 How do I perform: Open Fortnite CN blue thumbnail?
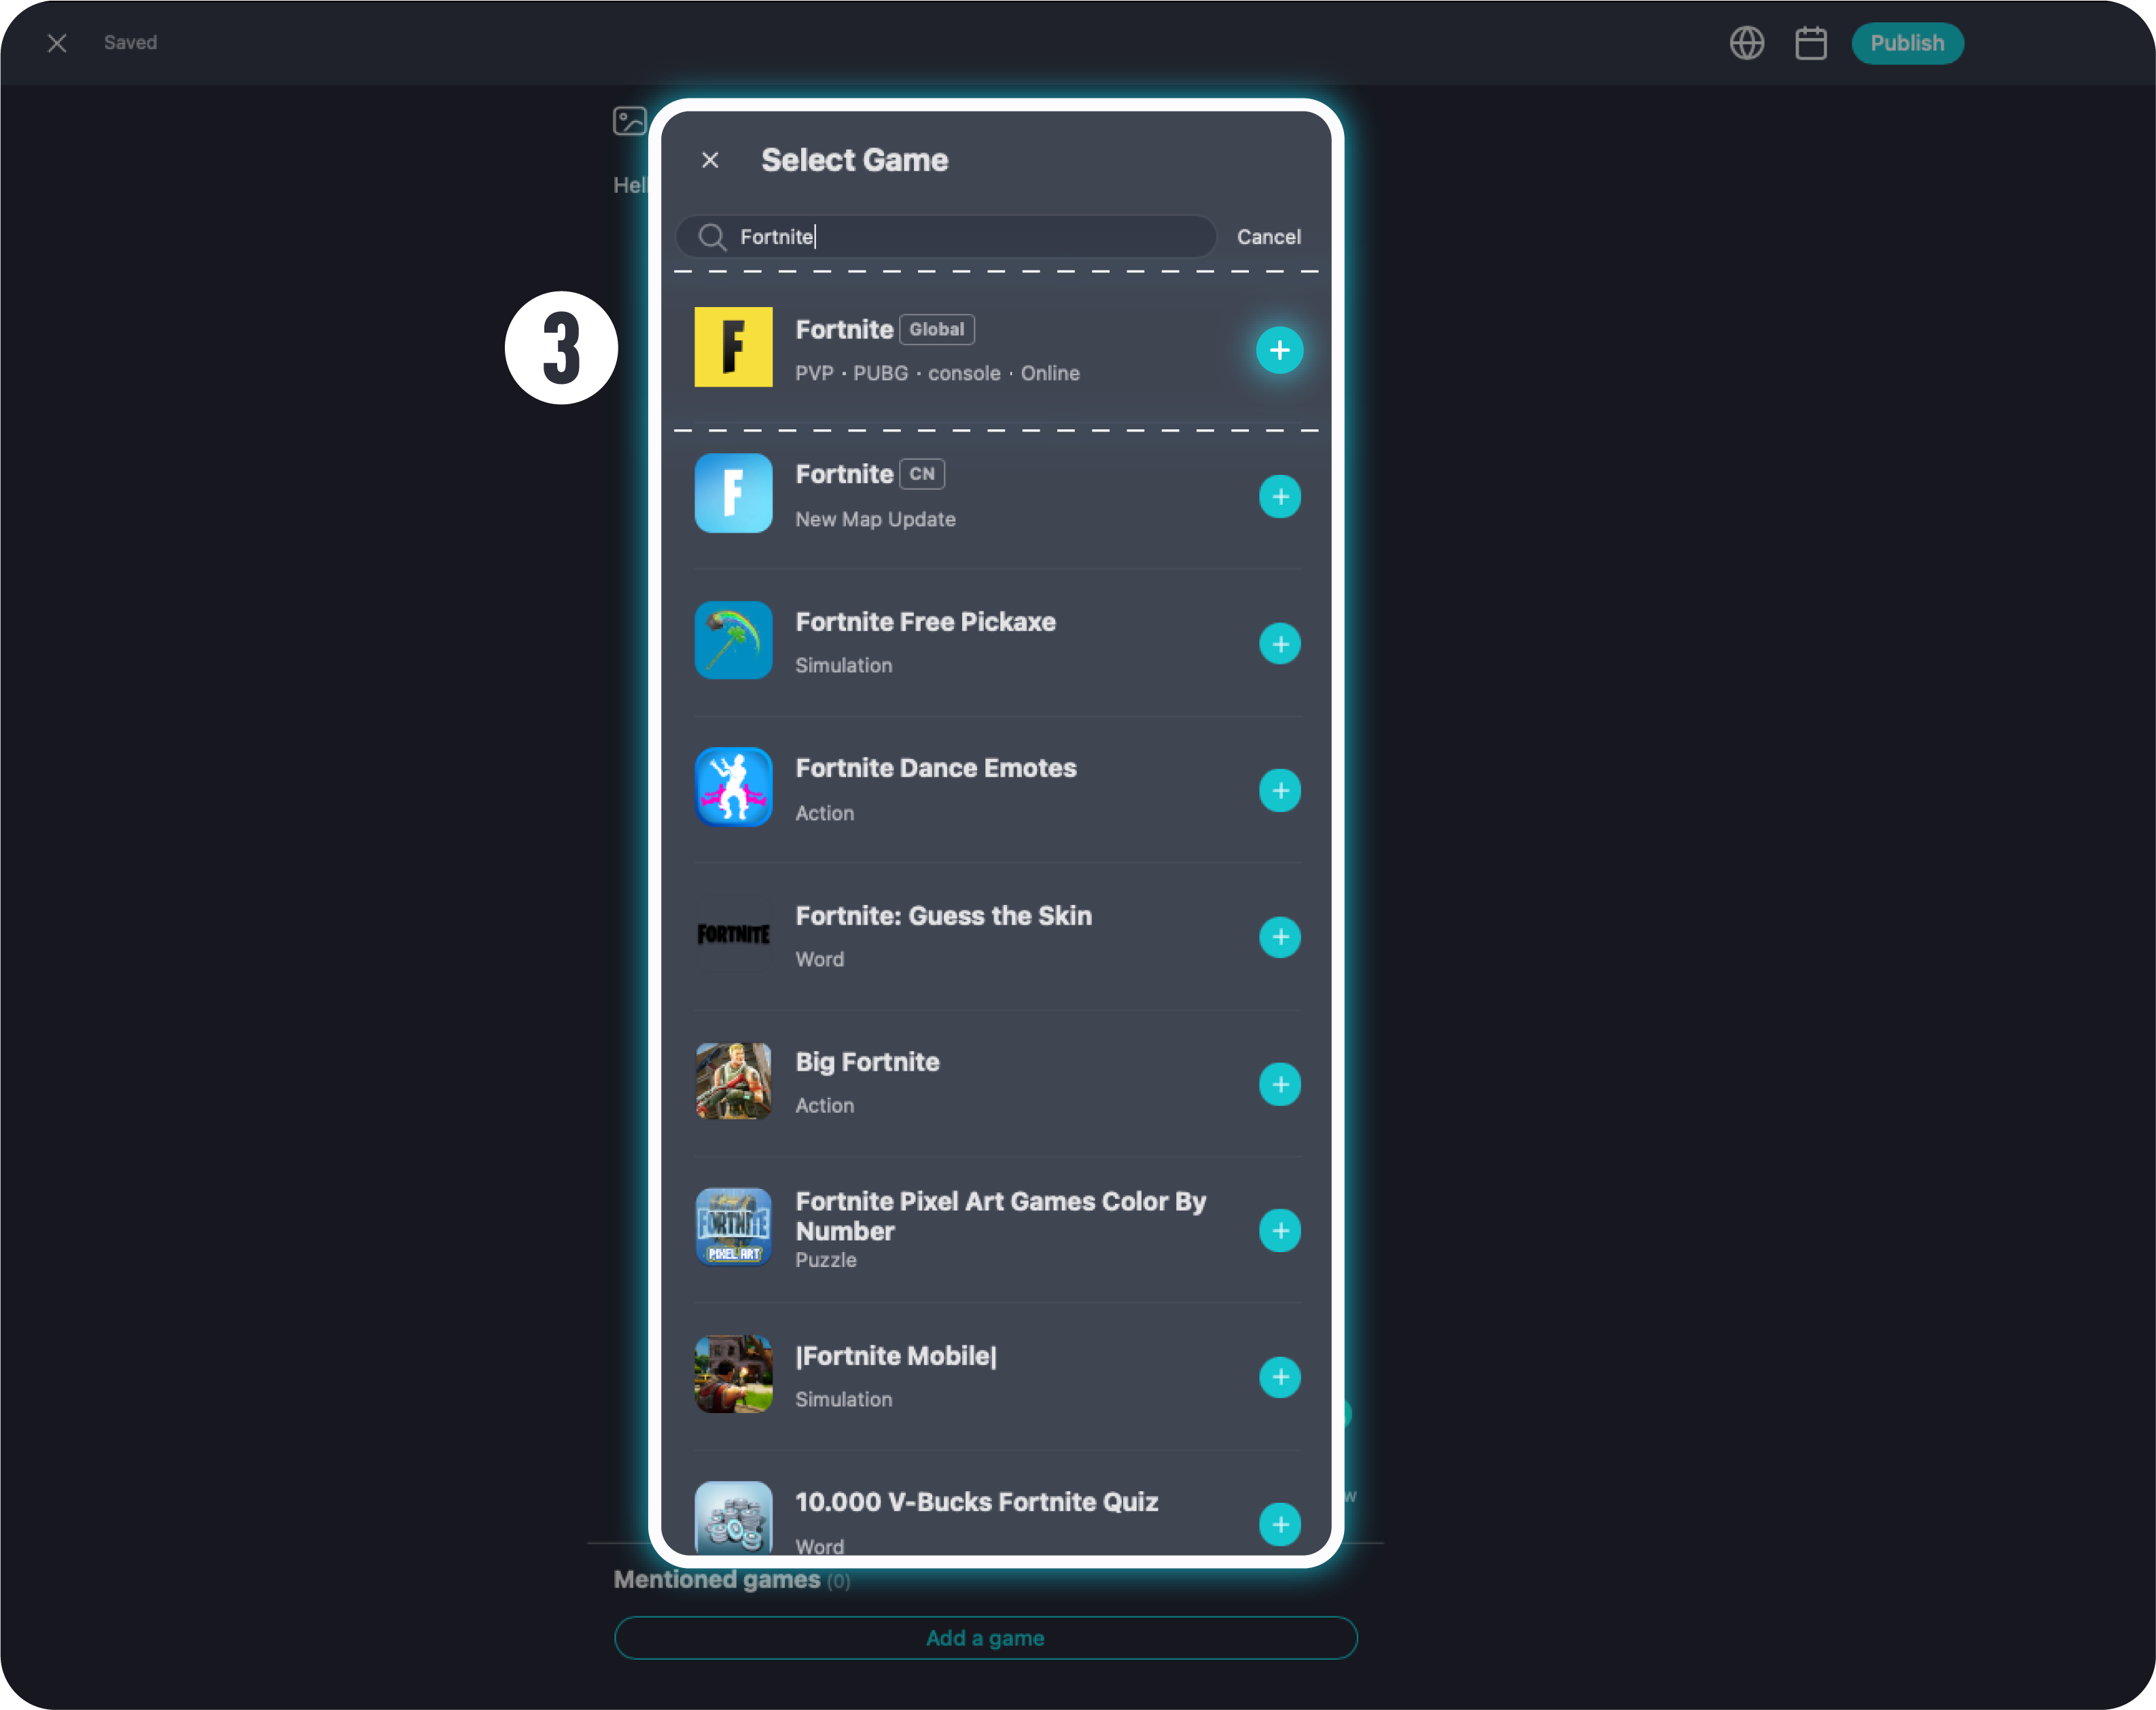point(733,493)
